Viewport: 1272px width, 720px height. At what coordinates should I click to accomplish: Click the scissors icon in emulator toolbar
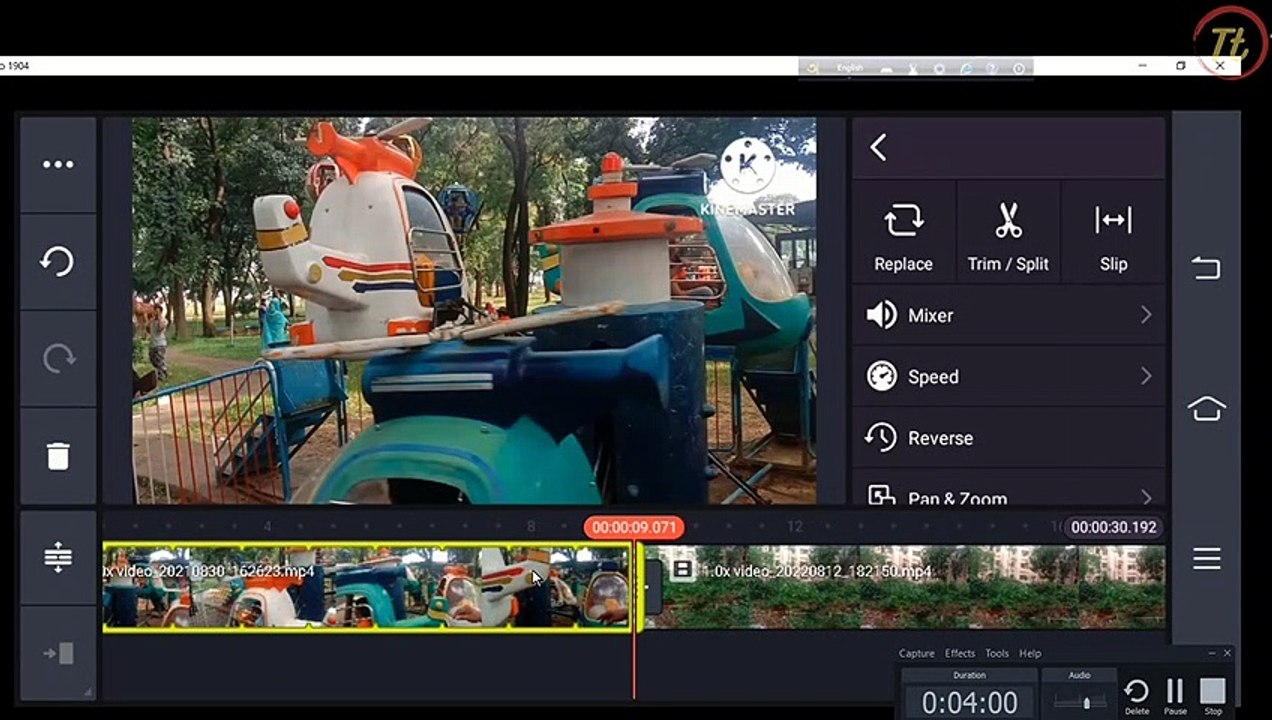tap(912, 68)
